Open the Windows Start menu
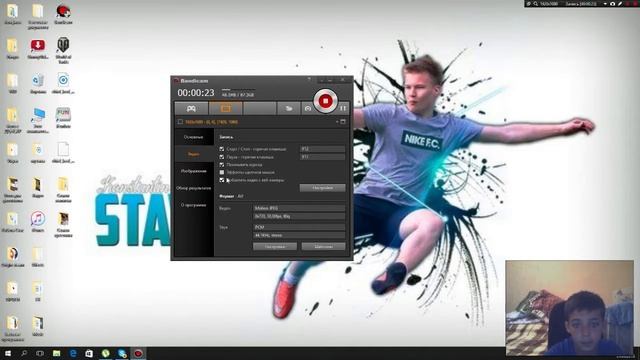This screenshot has height=360, width=640. click(x=8, y=353)
